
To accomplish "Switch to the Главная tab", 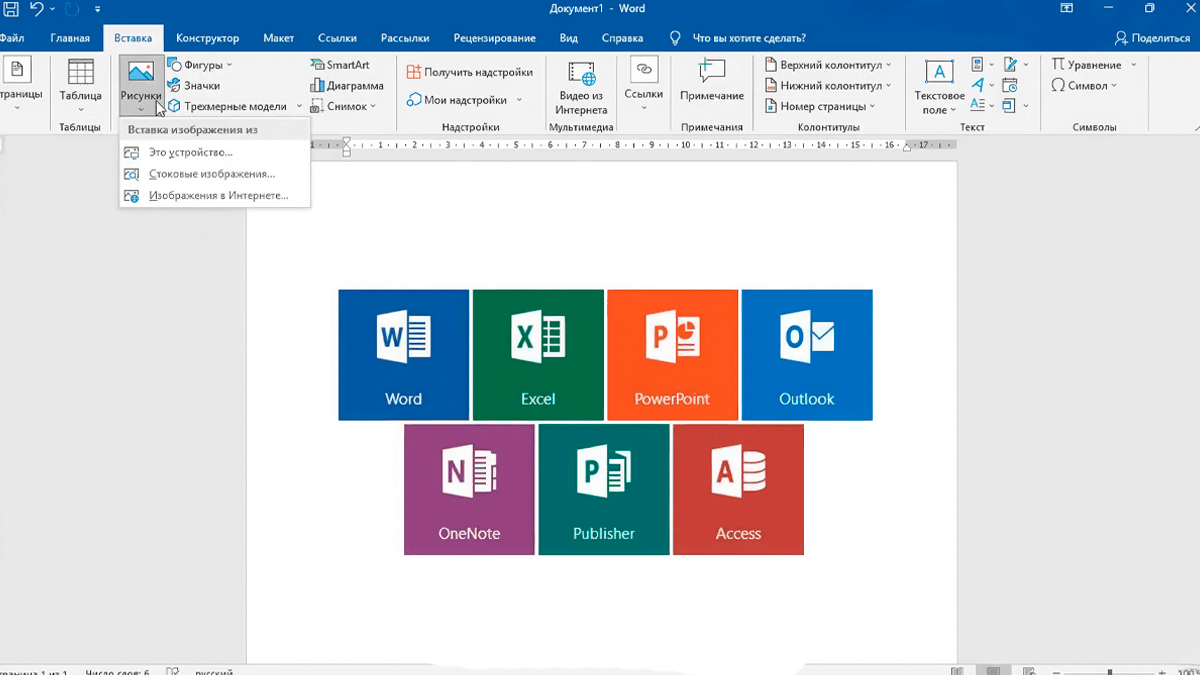I will tap(70, 38).
